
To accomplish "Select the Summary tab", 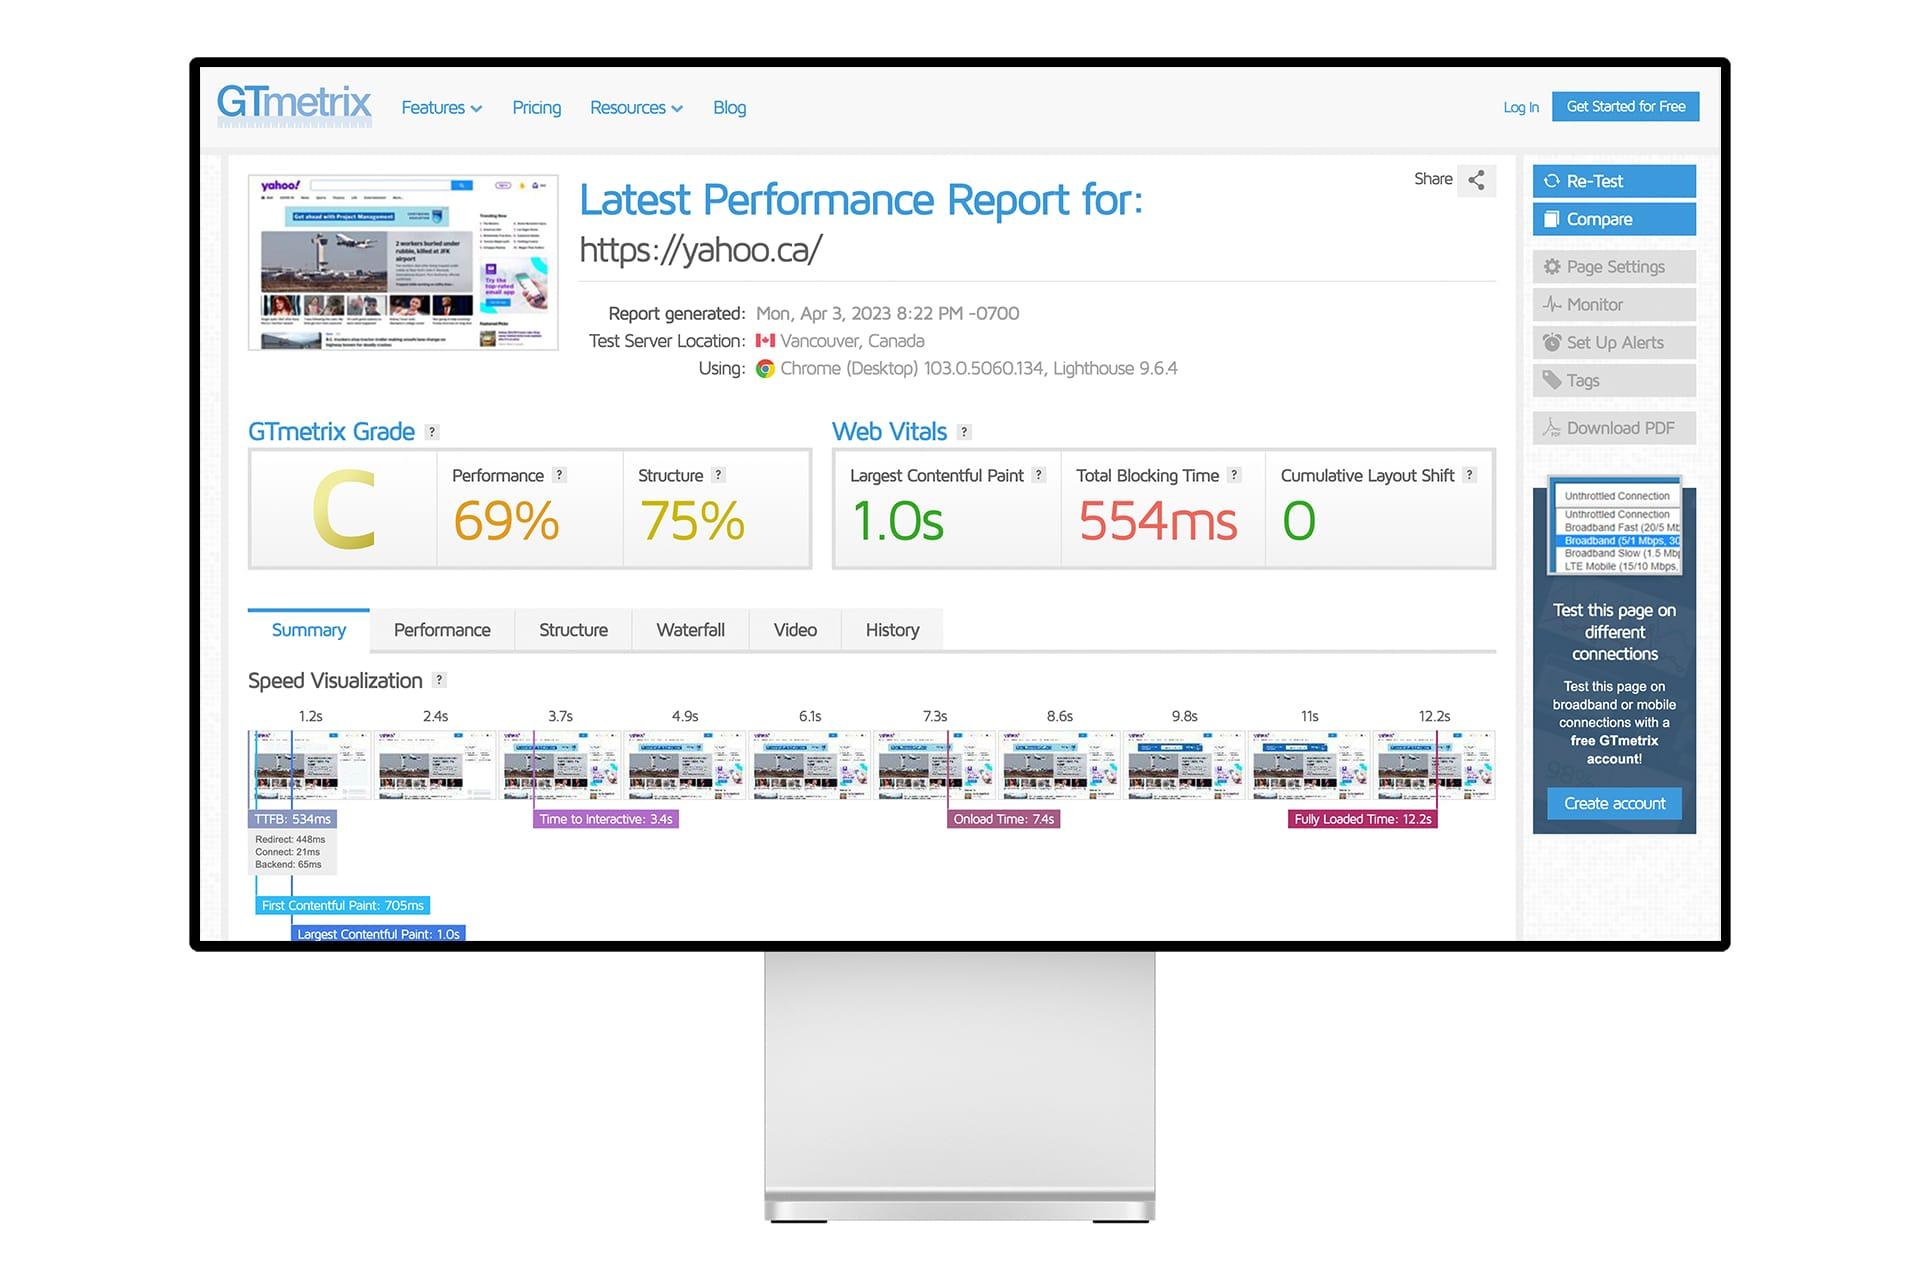I will [309, 630].
